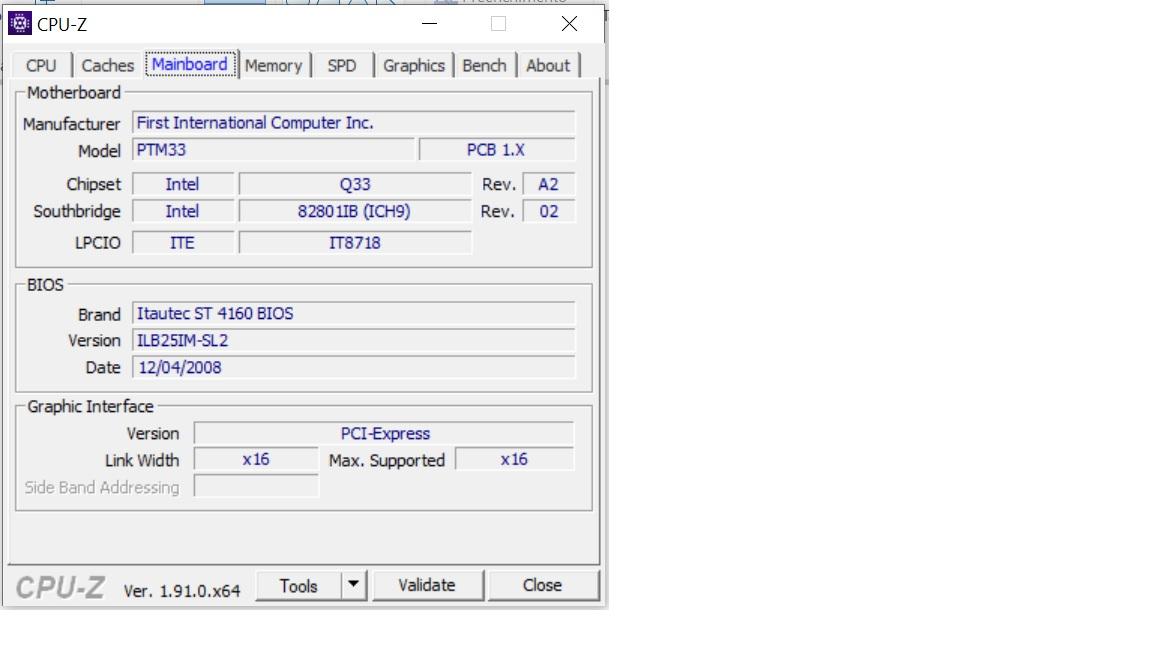The image size is (1152, 648).
Task: Open the Caches tab
Action: 107,65
